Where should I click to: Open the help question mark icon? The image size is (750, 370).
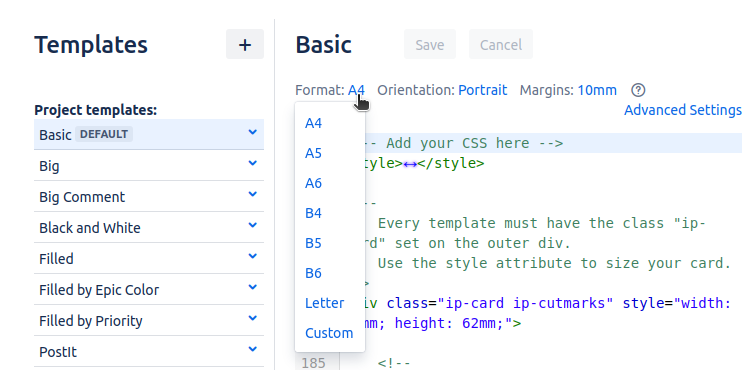coord(638,90)
